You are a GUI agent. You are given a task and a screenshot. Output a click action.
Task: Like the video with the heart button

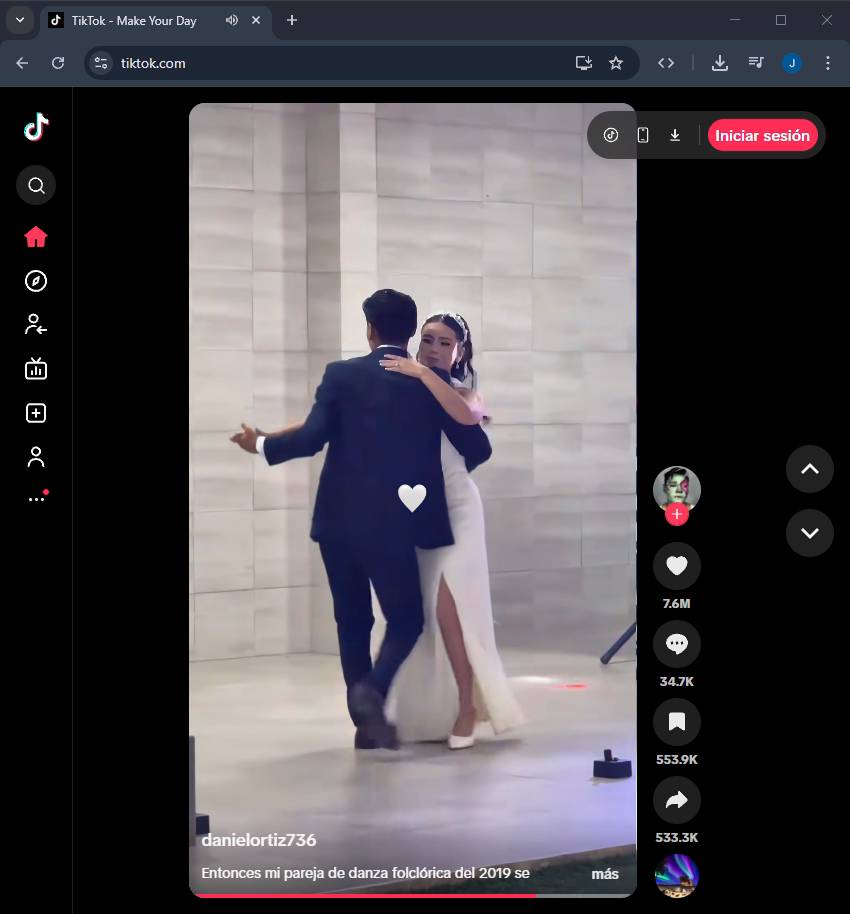[x=677, y=567]
